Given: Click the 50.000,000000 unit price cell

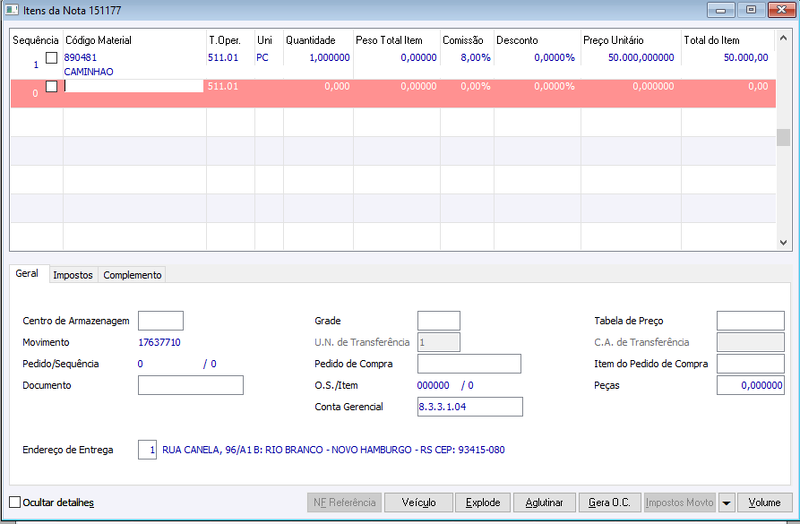Looking at the screenshot, I should 641,58.
